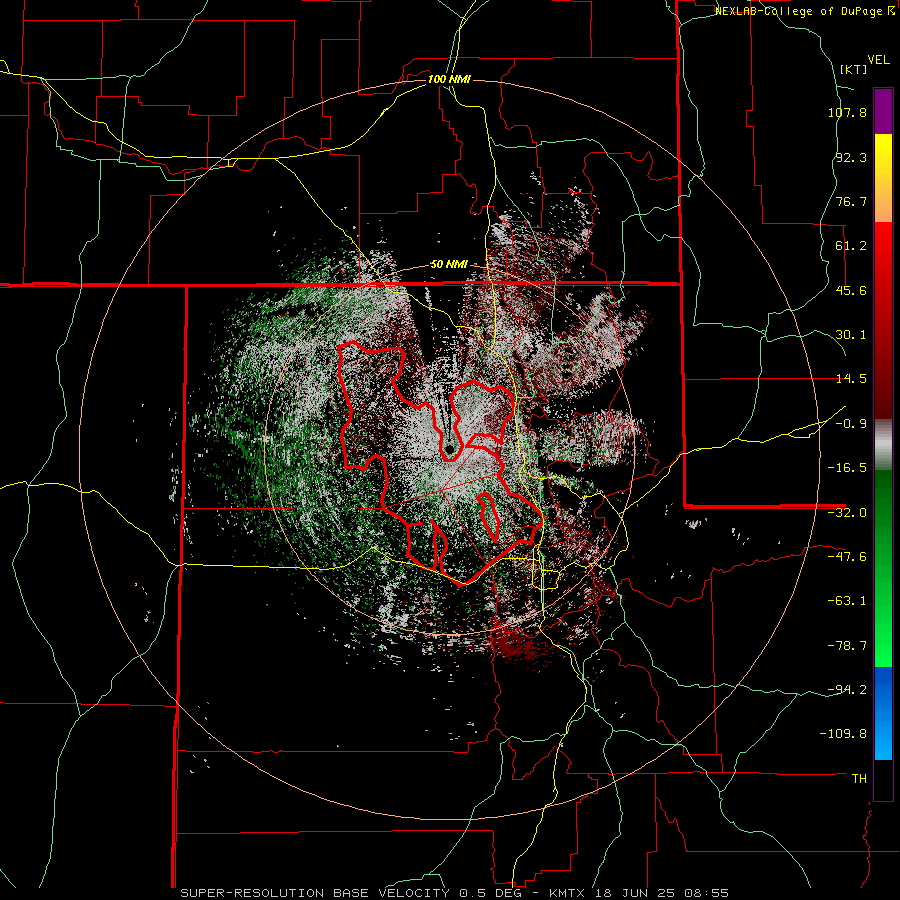Click the KMTX radar site black dot
Viewport: 900px width, 900px height.
449,449
